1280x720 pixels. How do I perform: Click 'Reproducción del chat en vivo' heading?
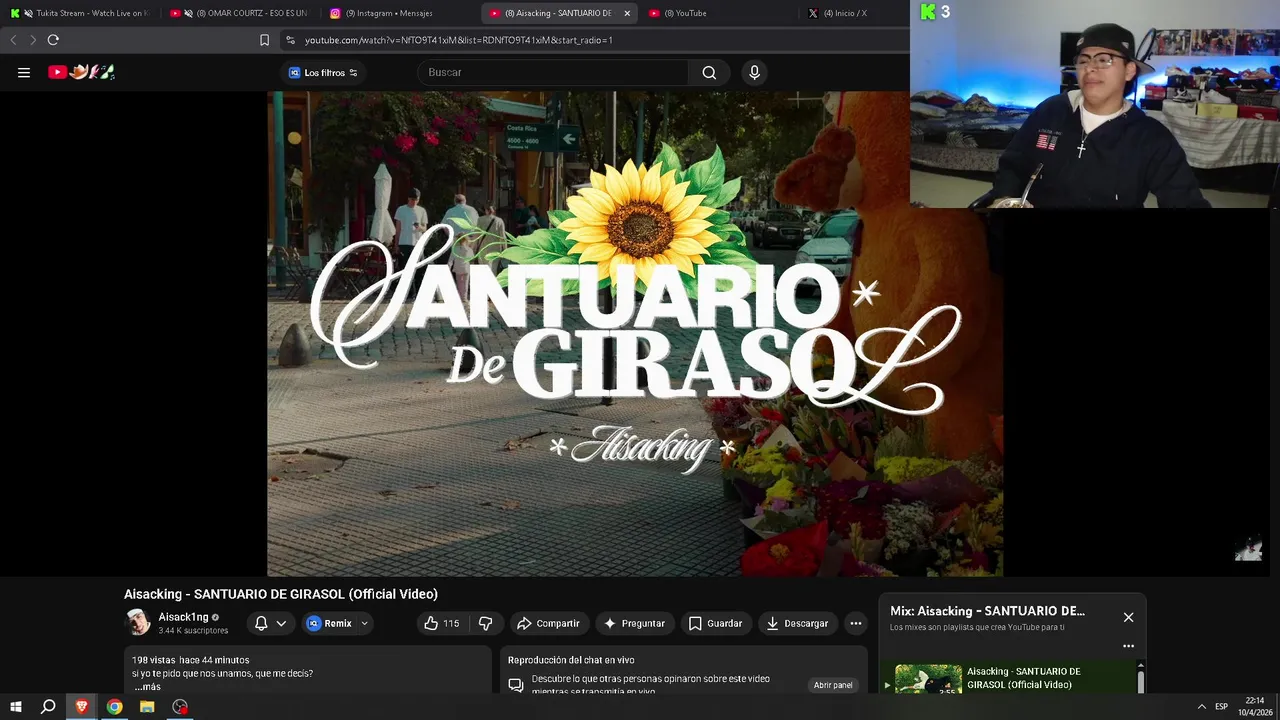[571, 660]
